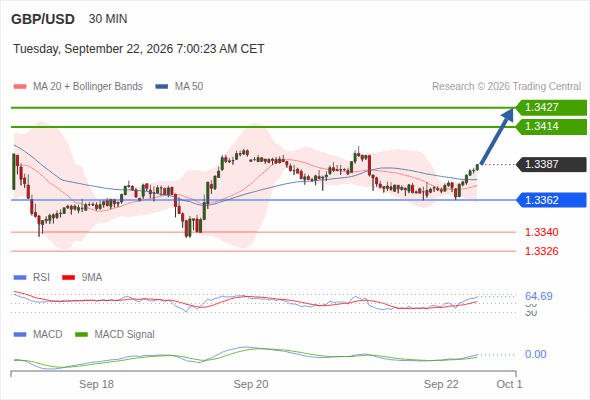
Task: Click the GBP/USD pair title
Action: coord(43,19)
